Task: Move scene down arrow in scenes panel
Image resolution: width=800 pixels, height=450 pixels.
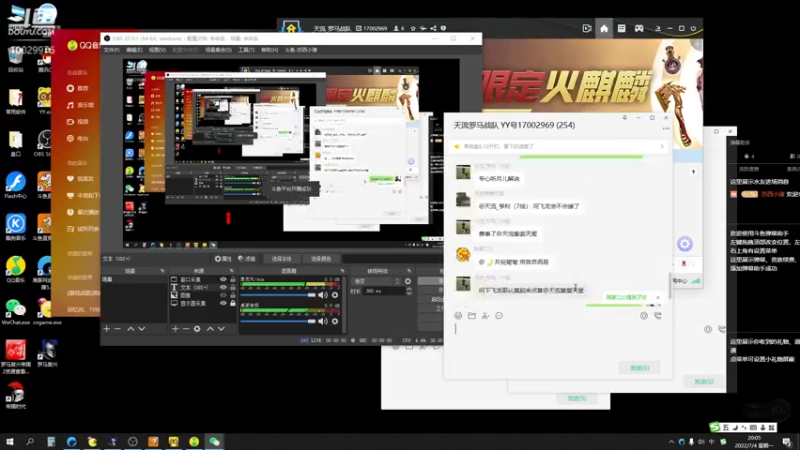Action: pos(142,329)
